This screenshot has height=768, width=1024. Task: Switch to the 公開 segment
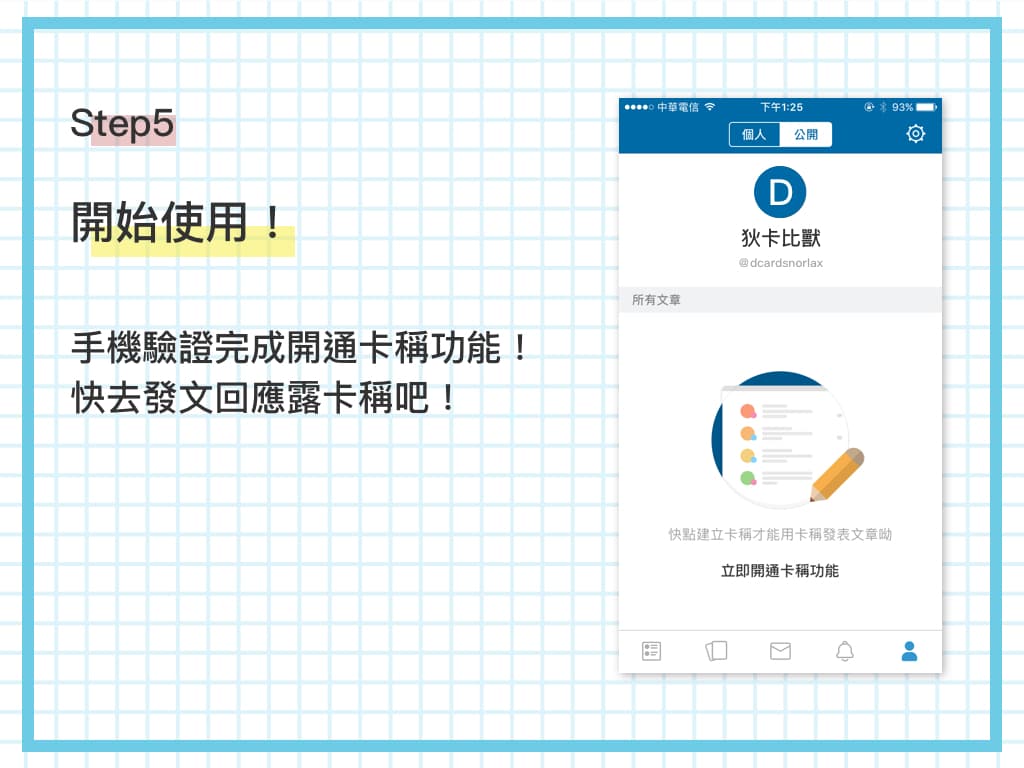pyautogui.click(x=806, y=135)
